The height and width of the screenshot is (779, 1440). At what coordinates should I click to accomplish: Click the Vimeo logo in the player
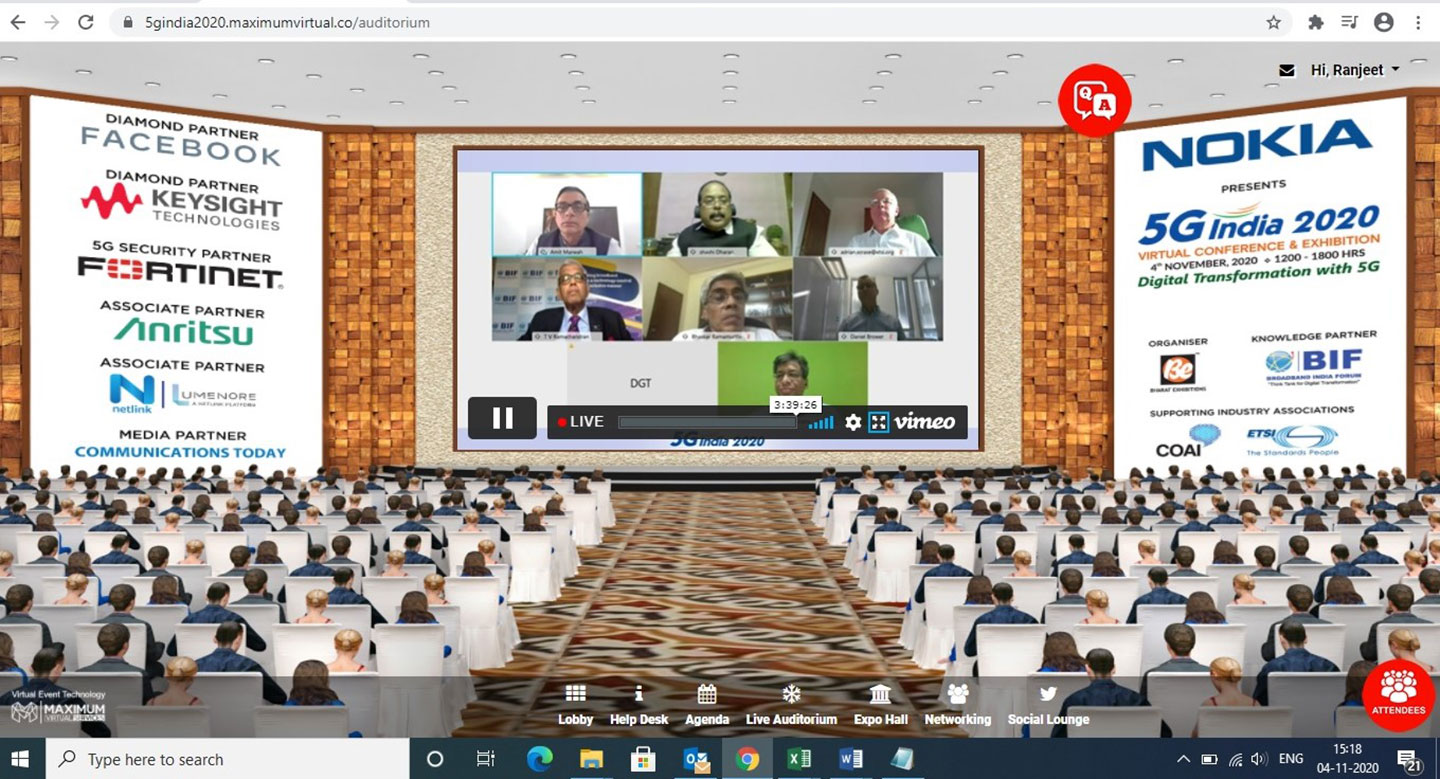click(x=925, y=422)
